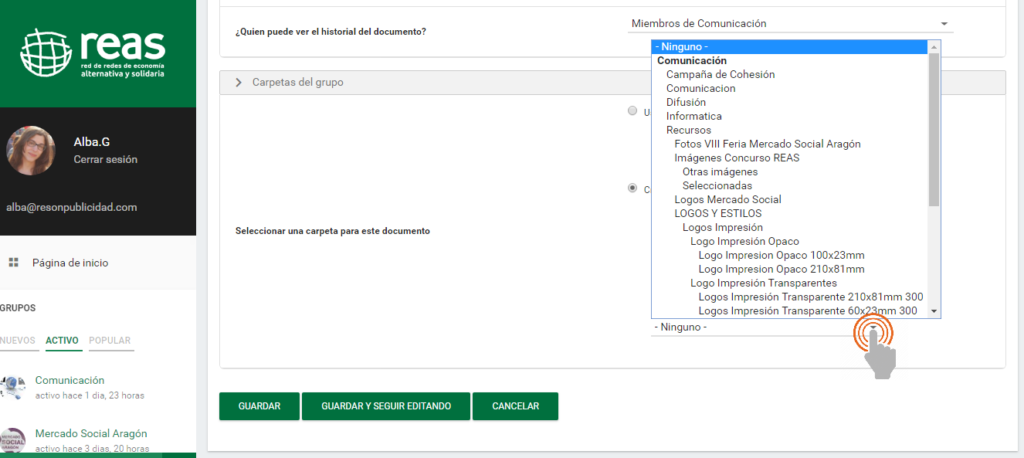Click the Guardar button
This screenshot has height=458, width=1024.
coord(259,406)
